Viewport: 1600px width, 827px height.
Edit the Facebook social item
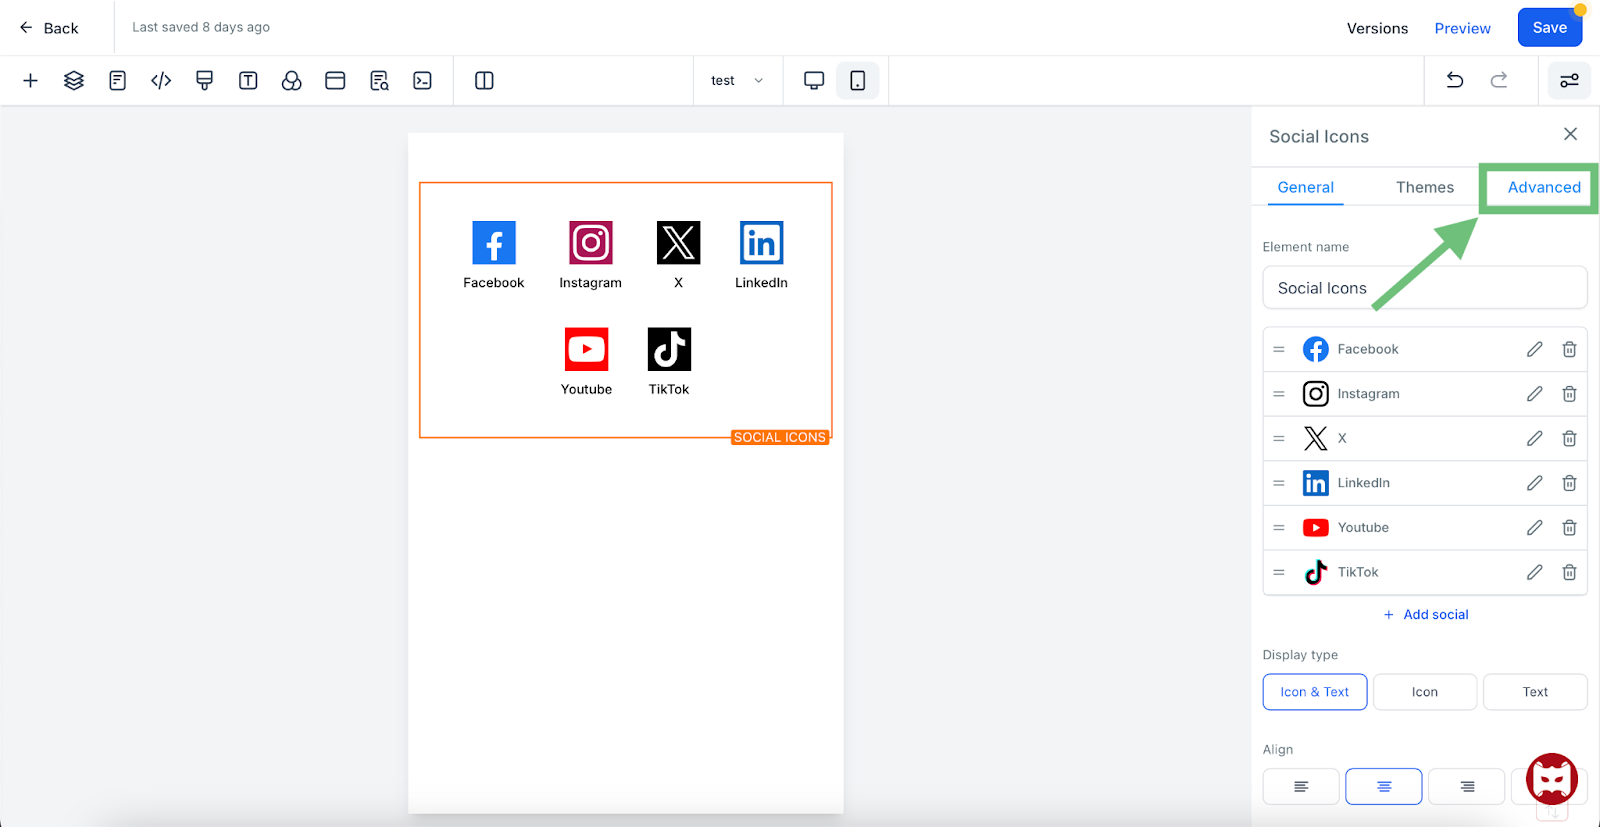coord(1534,349)
